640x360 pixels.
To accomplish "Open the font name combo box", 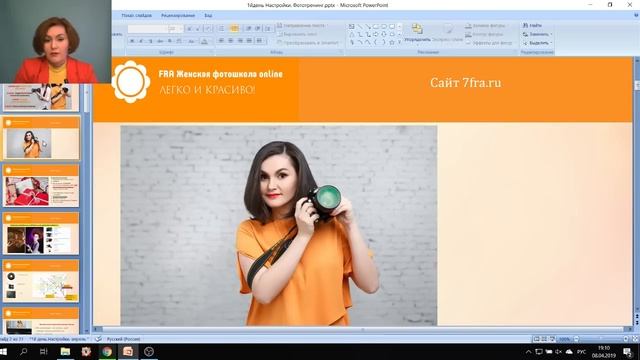I will click(x=148, y=29).
